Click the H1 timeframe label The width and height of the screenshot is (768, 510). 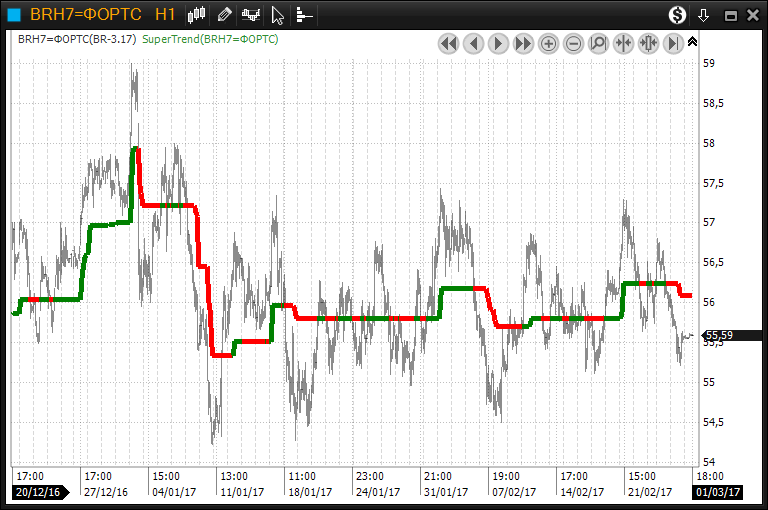[x=165, y=15]
